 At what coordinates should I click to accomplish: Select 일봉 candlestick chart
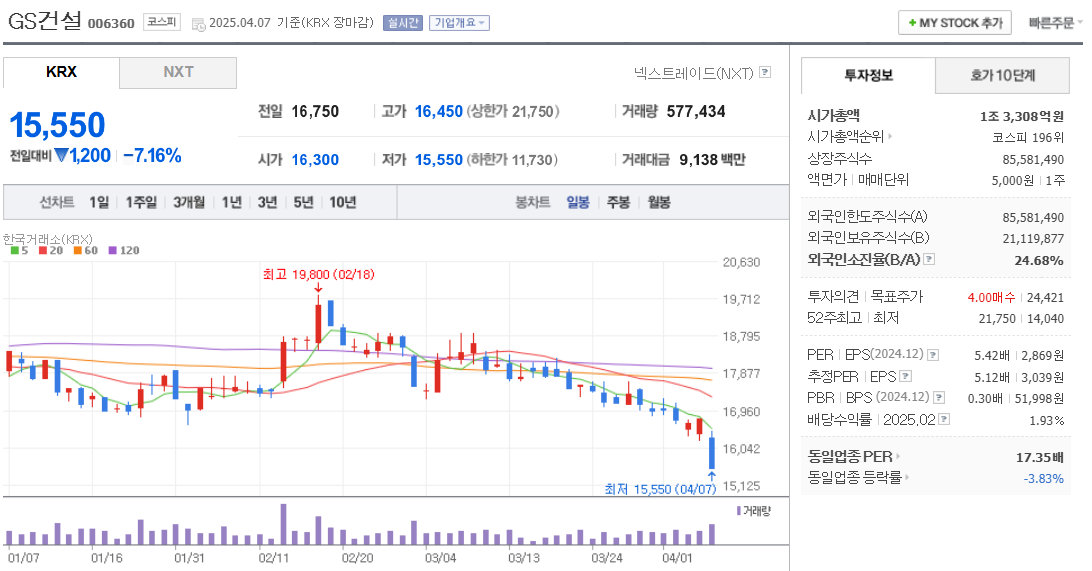(x=577, y=203)
